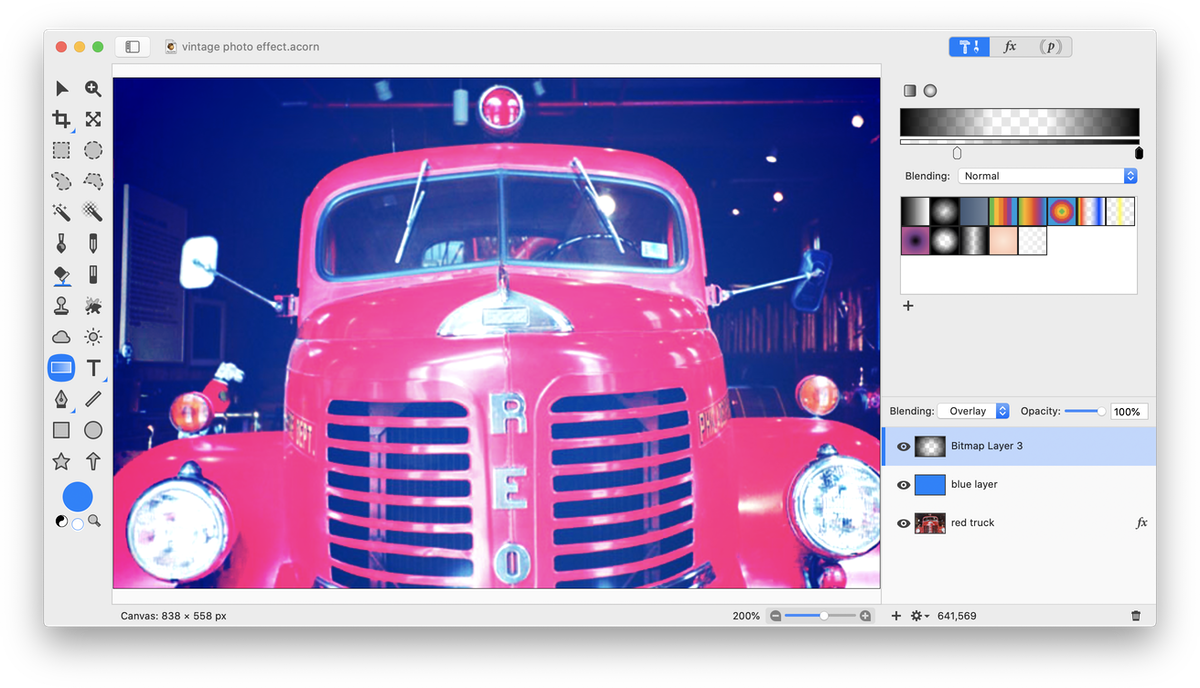Select the Paint Brush tool
This screenshot has width=1200, height=688.
[x=62, y=244]
